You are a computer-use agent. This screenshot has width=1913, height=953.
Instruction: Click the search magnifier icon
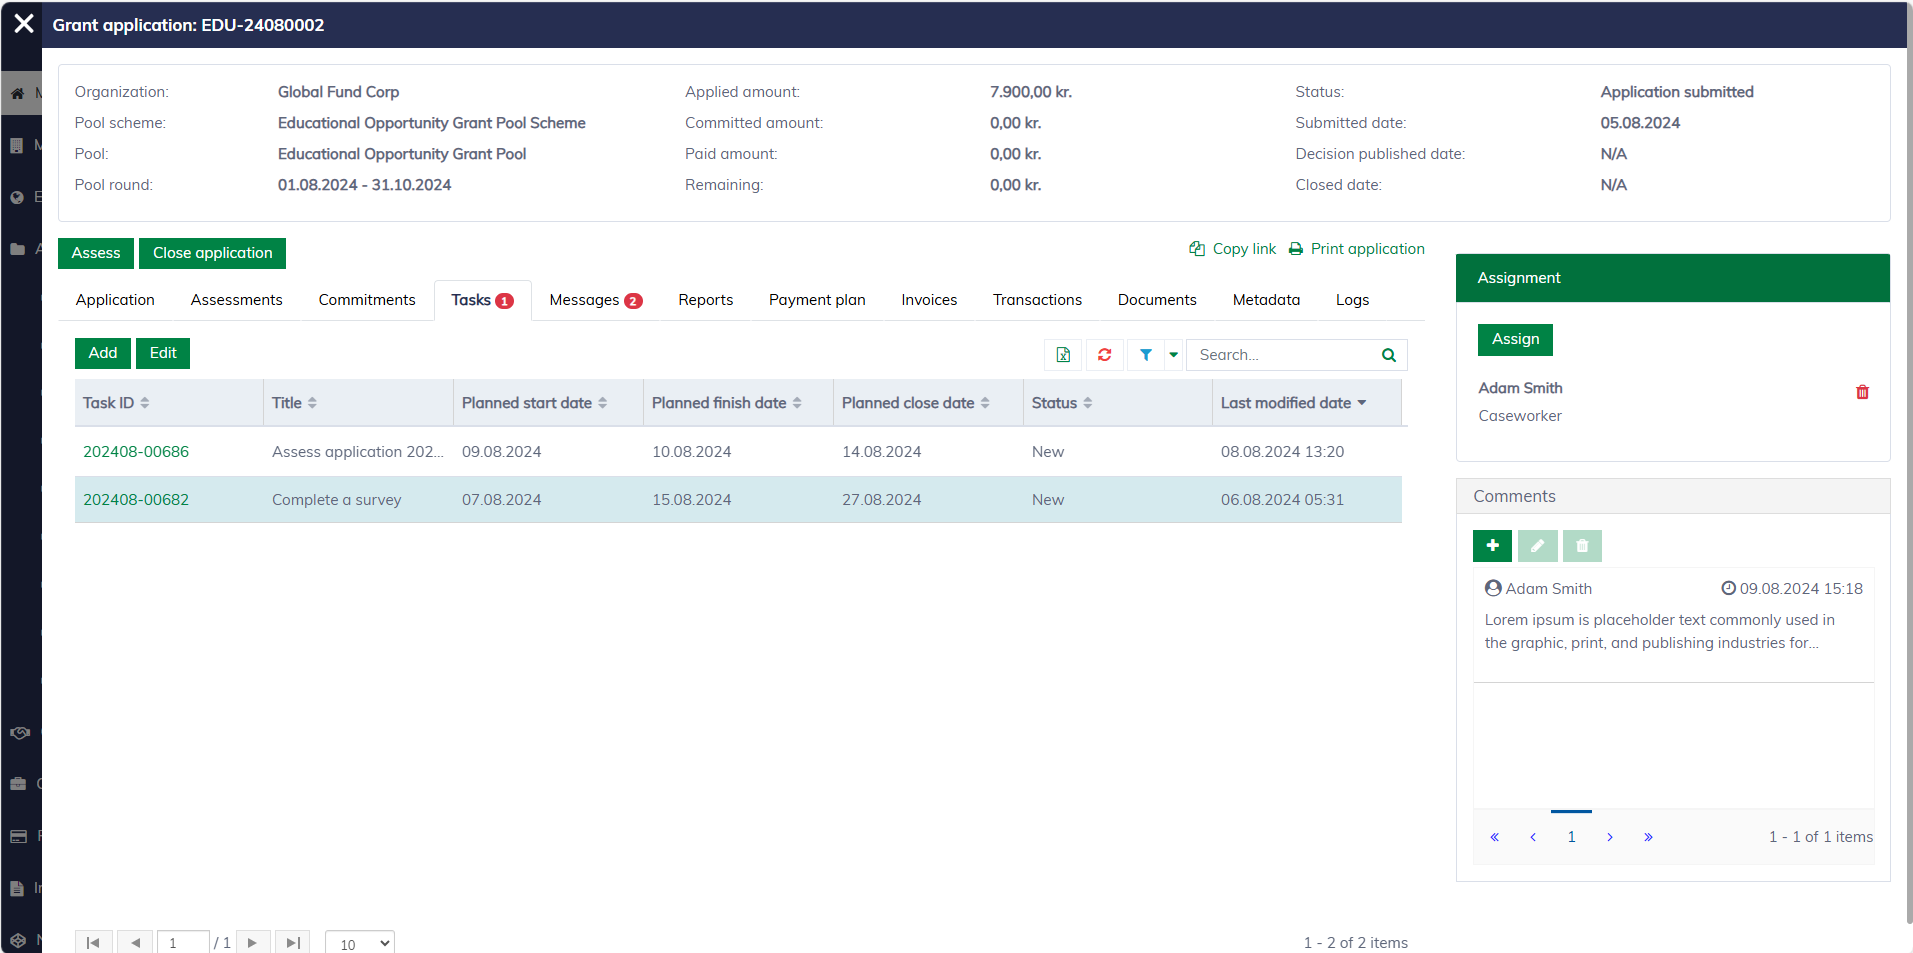(x=1388, y=355)
